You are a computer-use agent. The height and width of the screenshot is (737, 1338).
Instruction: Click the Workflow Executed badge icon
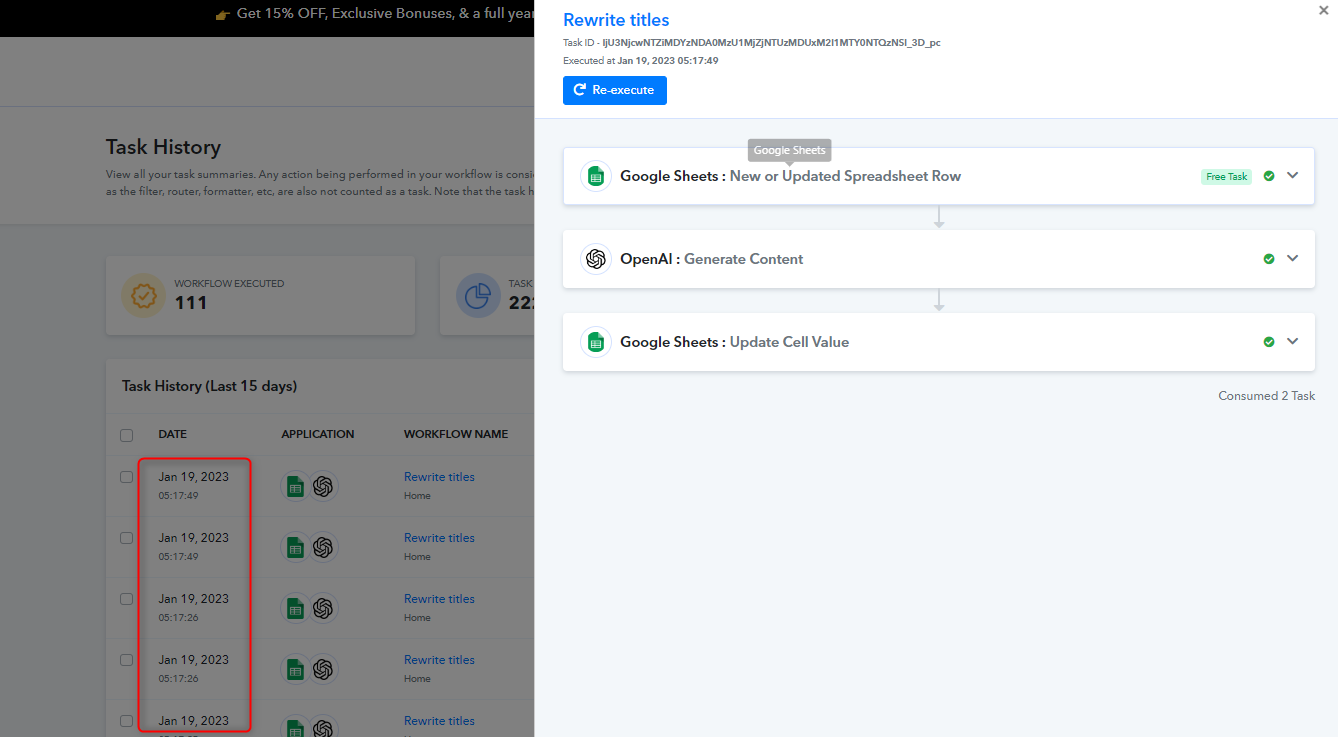143,296
